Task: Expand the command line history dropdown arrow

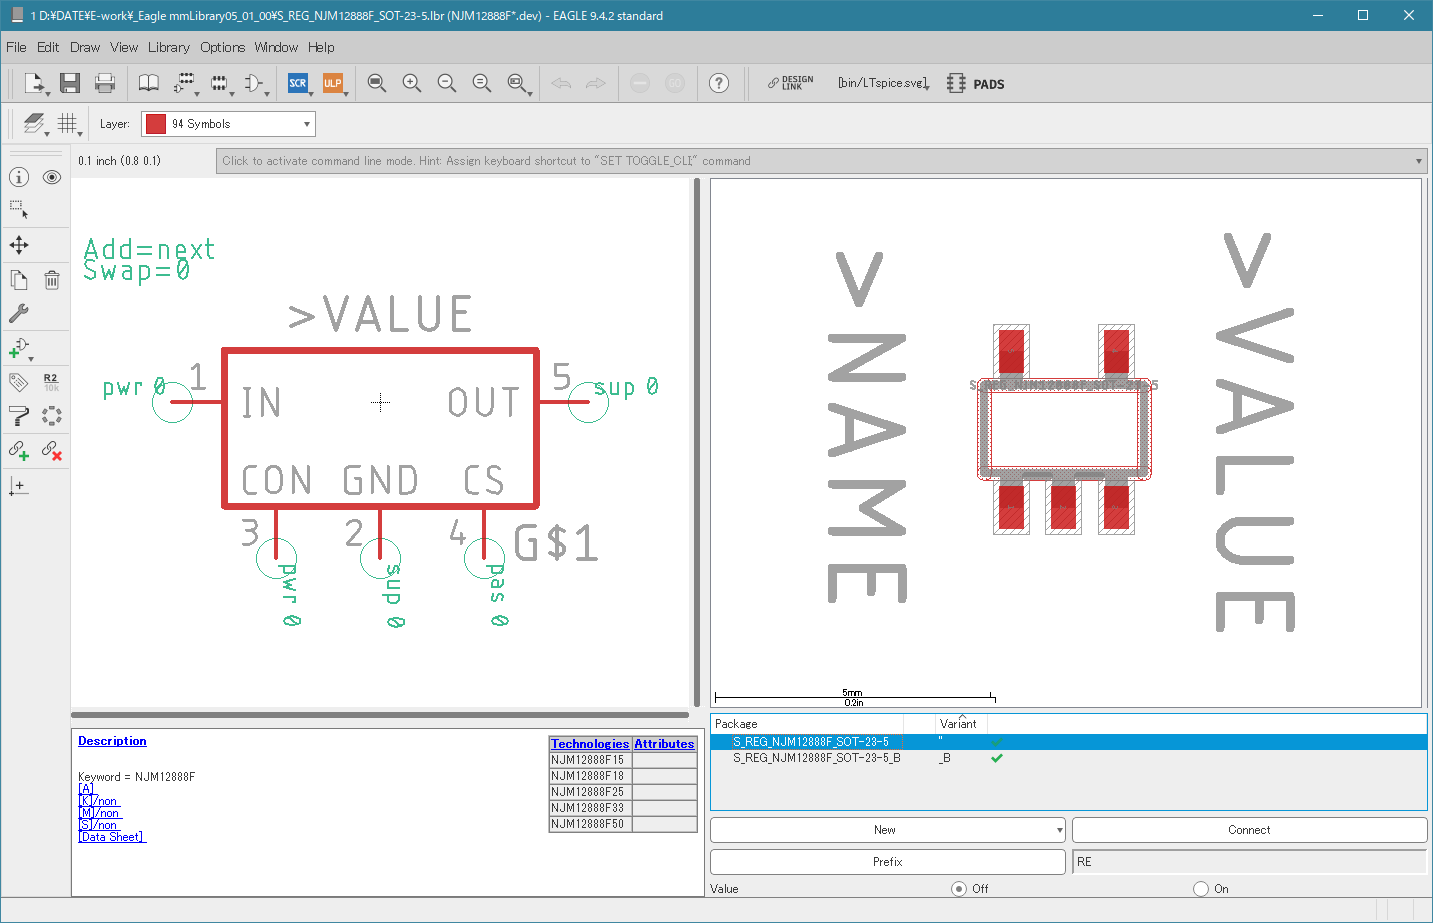Action: [x=1419, y=161]
